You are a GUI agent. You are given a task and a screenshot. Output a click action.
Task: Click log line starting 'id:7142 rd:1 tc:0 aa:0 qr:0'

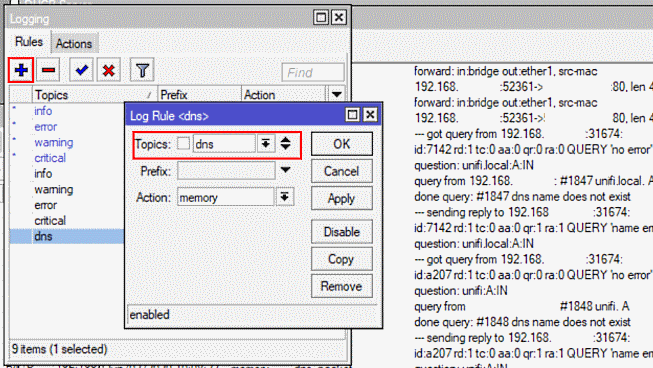(533, 150)
